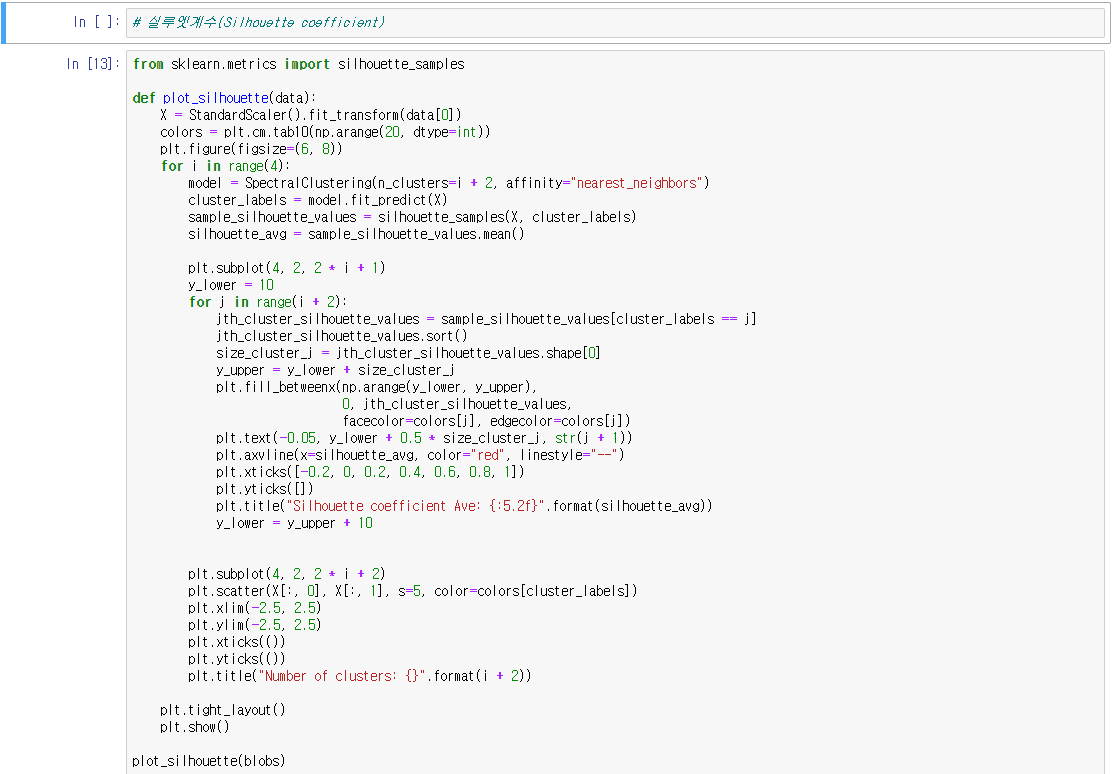Click the 'plt.show()' line
The height and width of the screenshot is (774, 1113).
pos(195,729)
